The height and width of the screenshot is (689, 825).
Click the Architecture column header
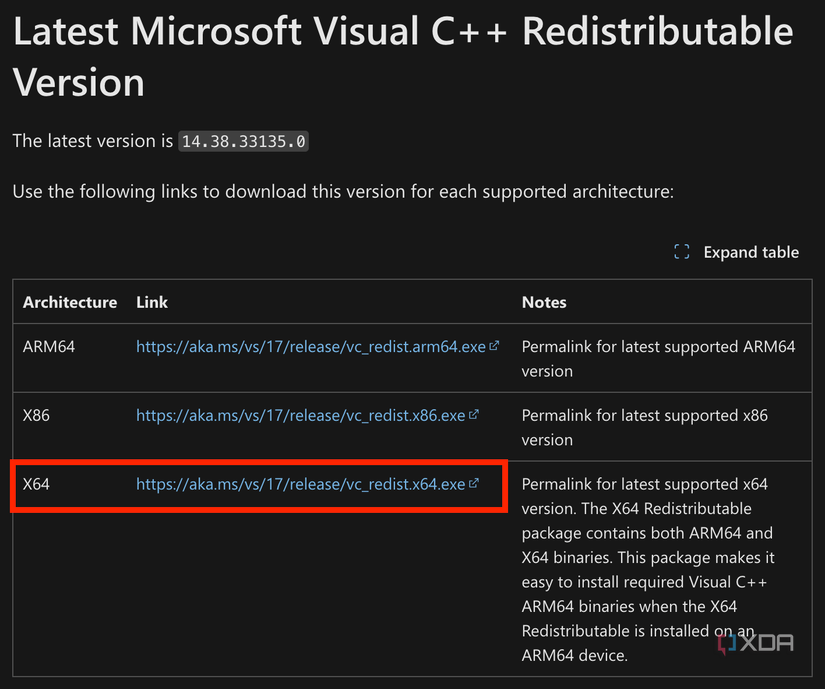click(70, 302)
